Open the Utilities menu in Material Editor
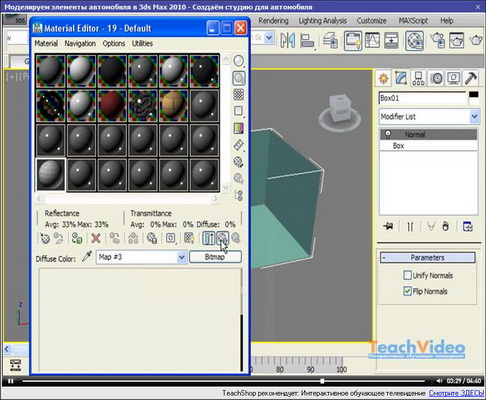This screenshot has height=400, width=486. tap(142, 43)
